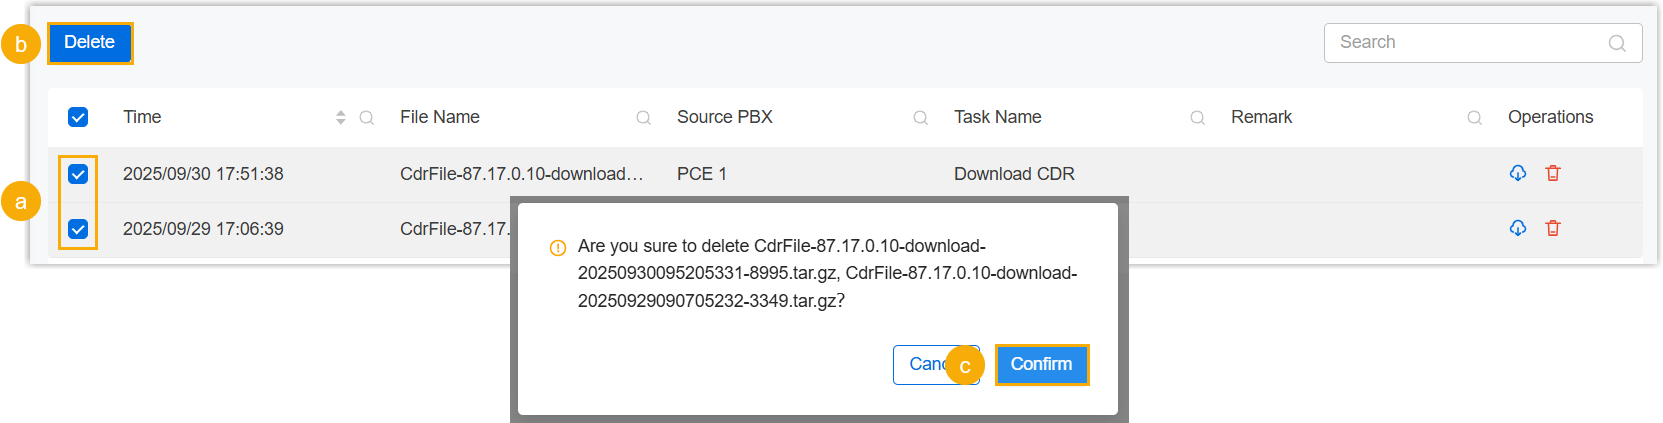Screen dimensions: 1663x423
Task: Open the File Name column search filter
Action: click(x=644, y=117)
